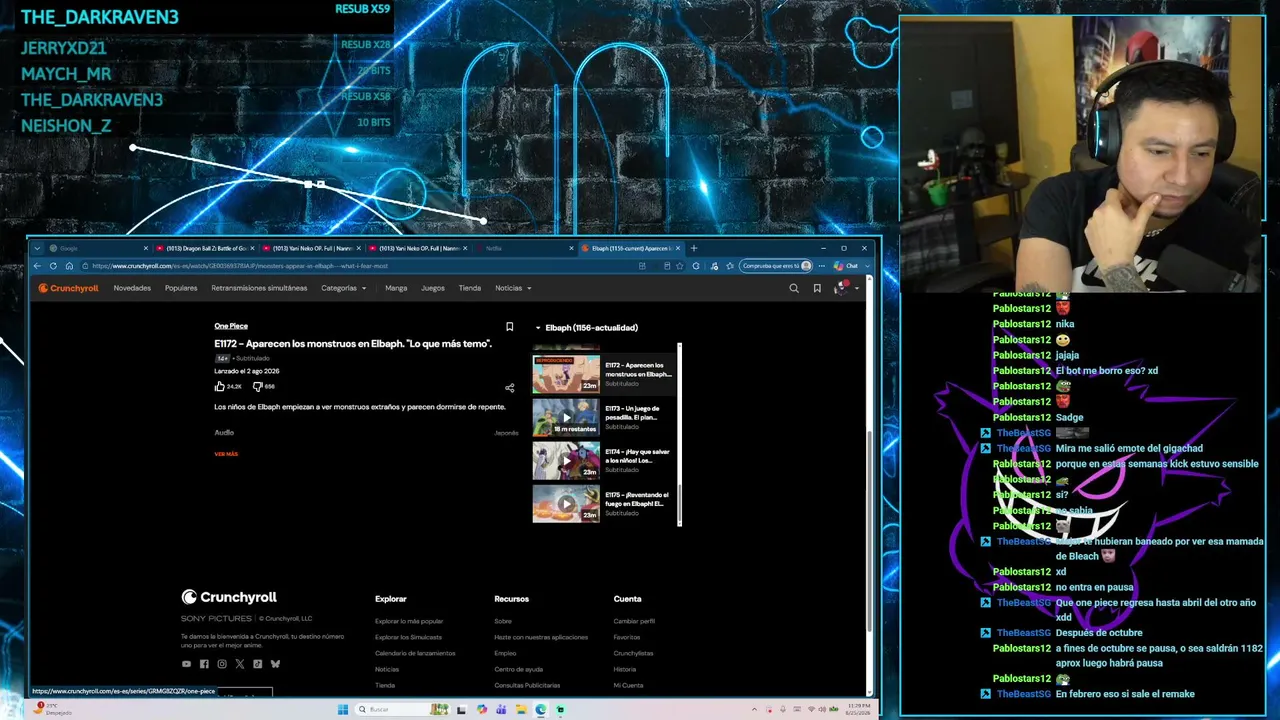Dislike the episode with thumbs down
This screenshot has height=720, width=1280.
[x=257, y=386]
